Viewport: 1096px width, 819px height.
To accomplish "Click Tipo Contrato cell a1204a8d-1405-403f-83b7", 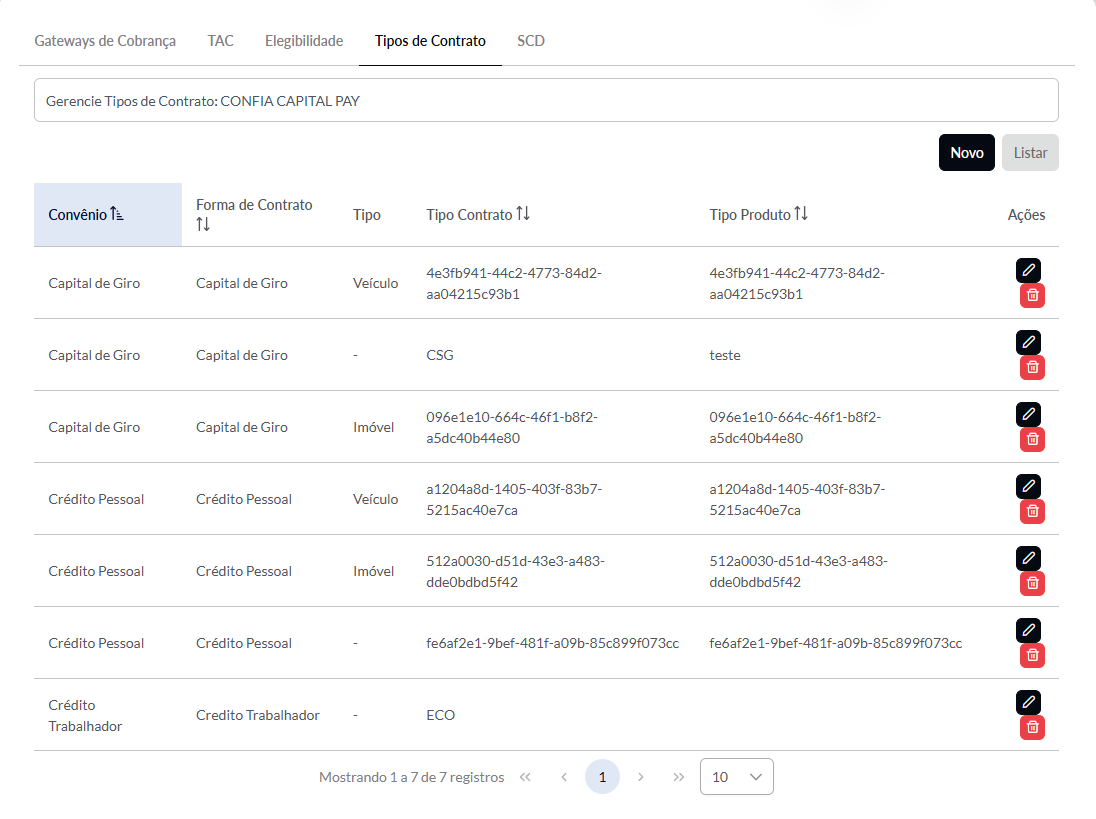I will pyautogui.click(x=514, y=499).
